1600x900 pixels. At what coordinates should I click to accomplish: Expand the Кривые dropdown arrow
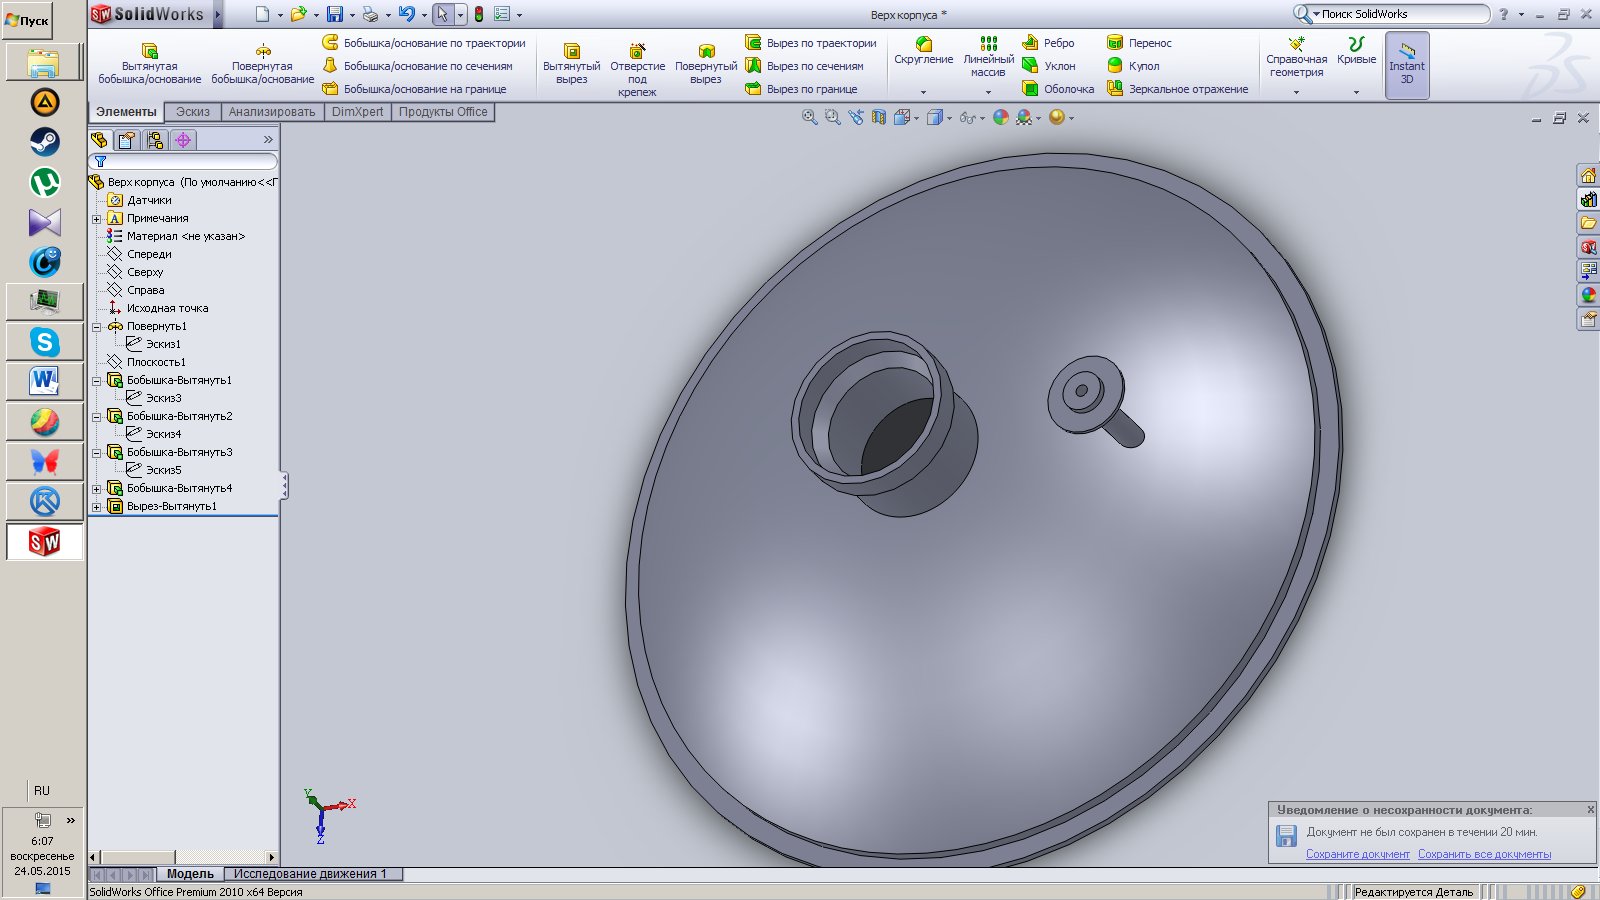tap(1356, 92)
